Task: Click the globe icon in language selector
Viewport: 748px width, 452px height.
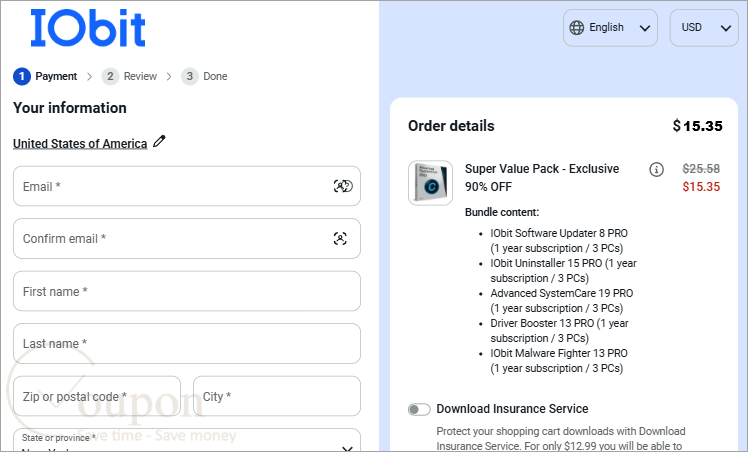Action: (x=577, y=28)
